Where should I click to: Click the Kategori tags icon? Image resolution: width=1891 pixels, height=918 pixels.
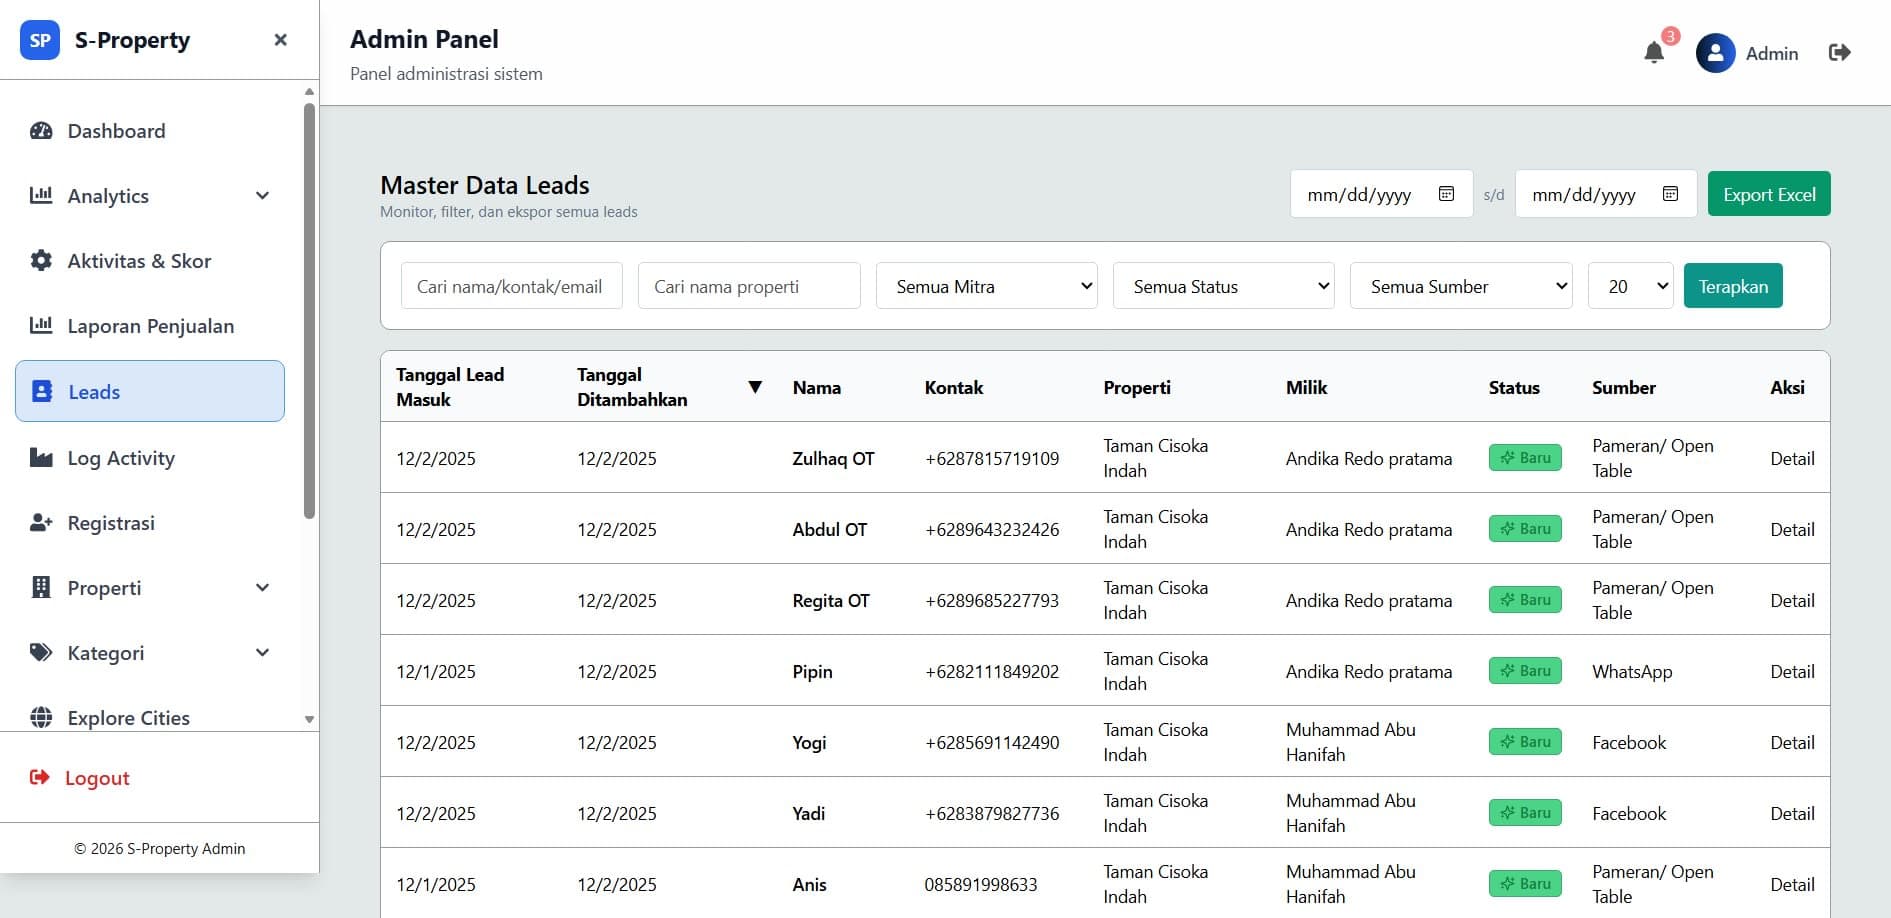point(41,653)
